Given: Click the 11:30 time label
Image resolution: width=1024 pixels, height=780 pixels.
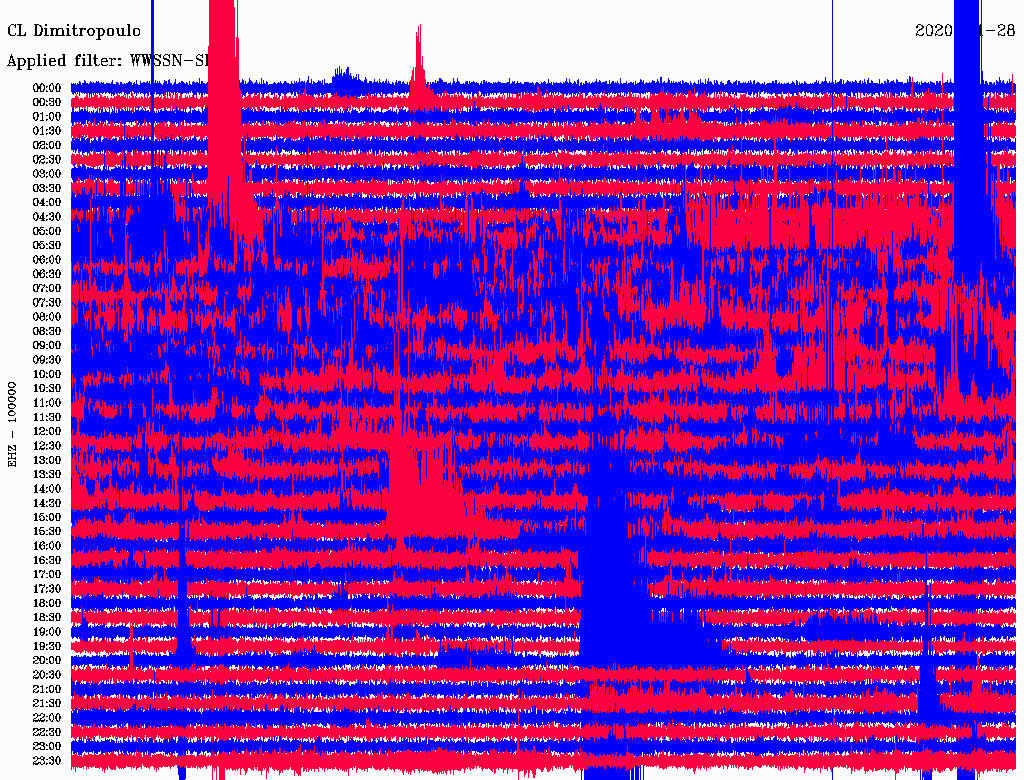Looking at the screenshot, I should click(47, 417).
